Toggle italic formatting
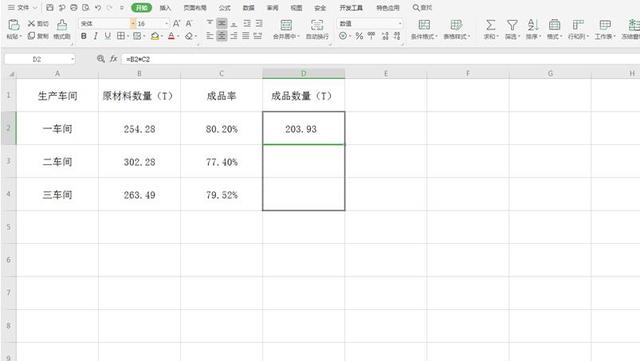640x361 pixels. coord(96,36)
